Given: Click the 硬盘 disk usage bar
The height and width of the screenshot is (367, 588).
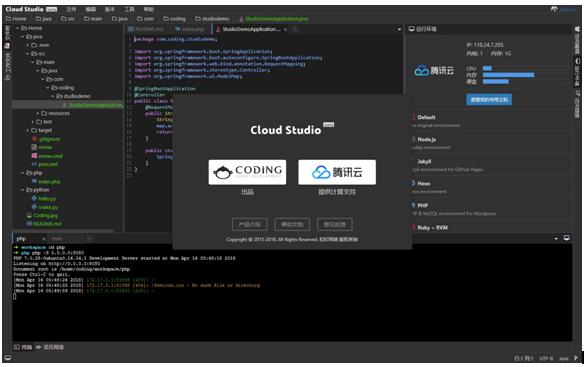Looking at the screenshot, I should 496,81.
